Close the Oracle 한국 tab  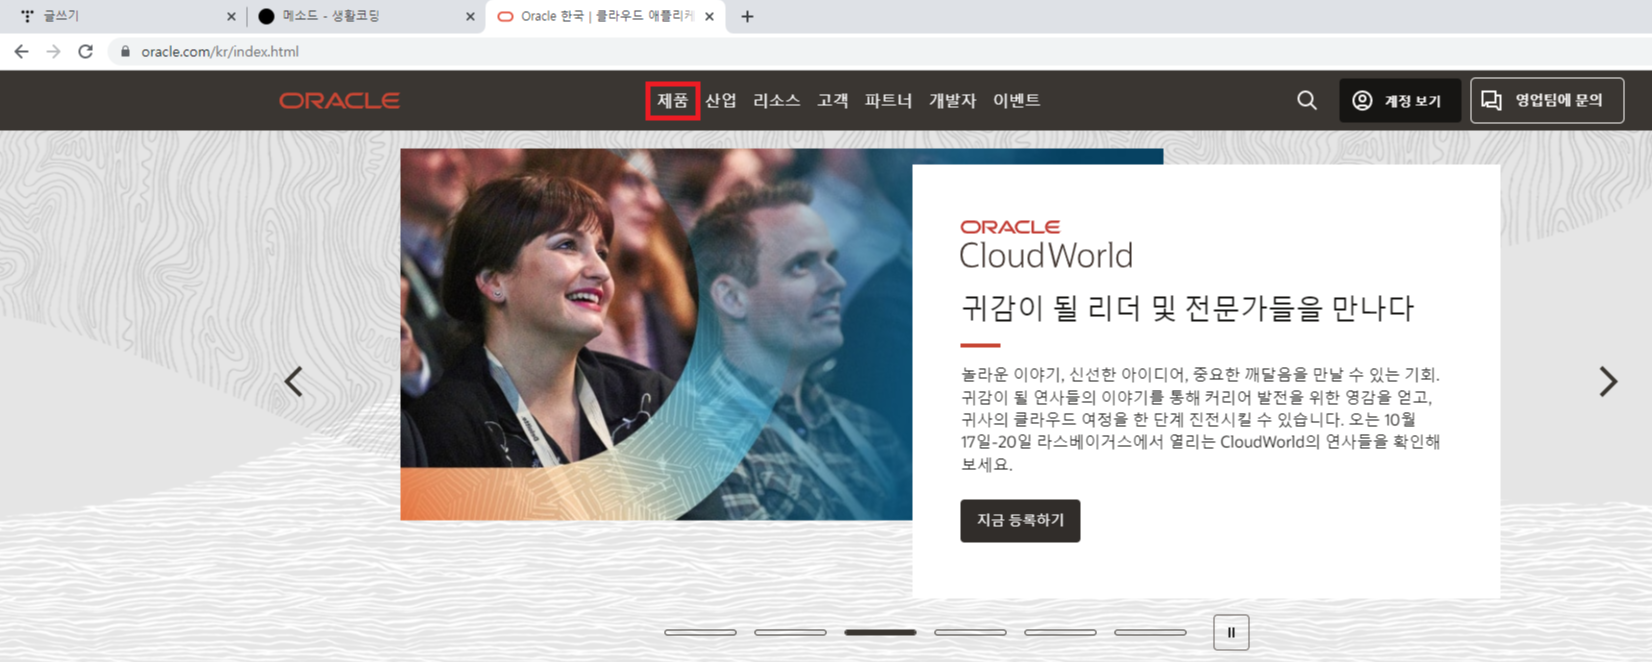pyautogui.click(x=709, y=16)
